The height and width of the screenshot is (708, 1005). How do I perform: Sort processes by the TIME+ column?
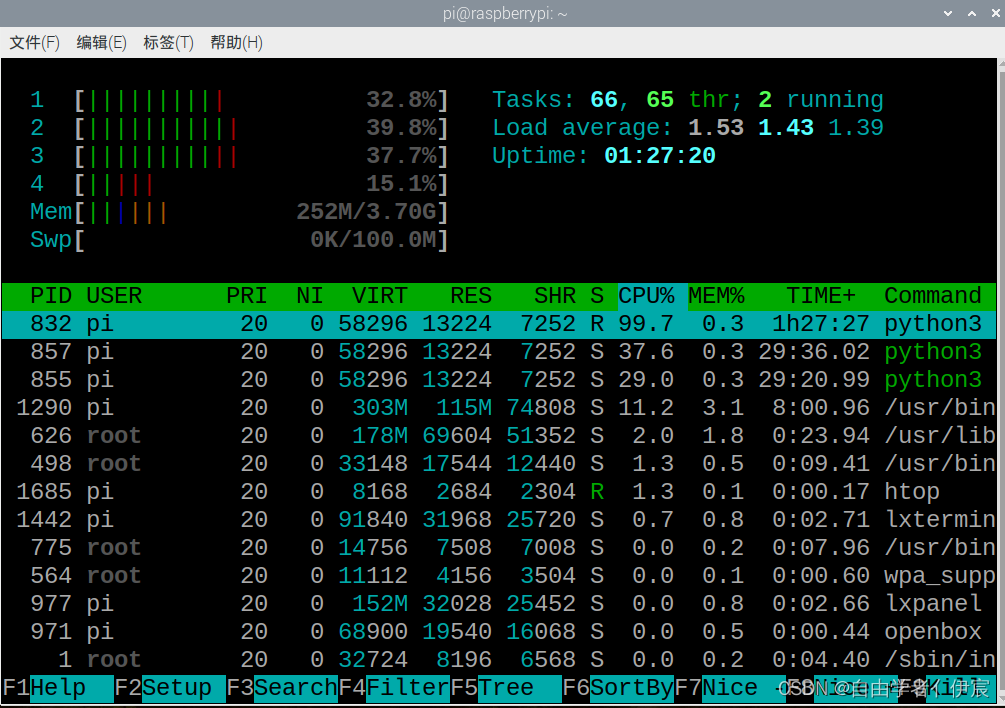coord(820,295)
